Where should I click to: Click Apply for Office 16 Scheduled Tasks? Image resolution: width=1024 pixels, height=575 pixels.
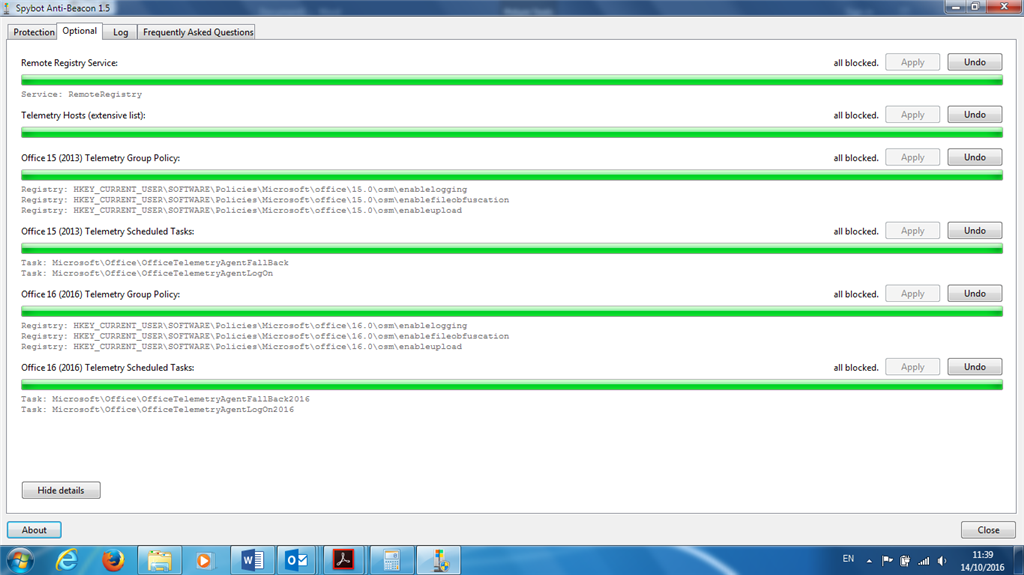click(x=912, y=367)
